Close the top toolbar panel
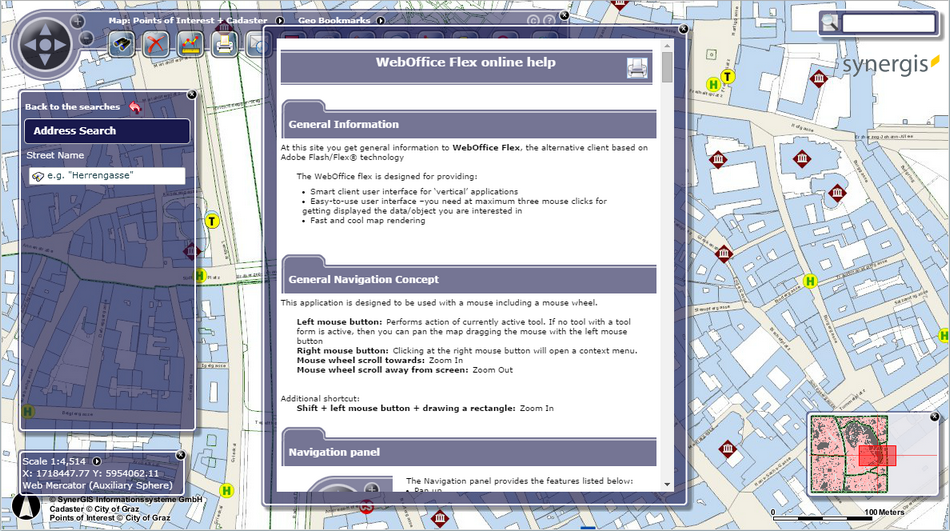 tap(563, 16)
